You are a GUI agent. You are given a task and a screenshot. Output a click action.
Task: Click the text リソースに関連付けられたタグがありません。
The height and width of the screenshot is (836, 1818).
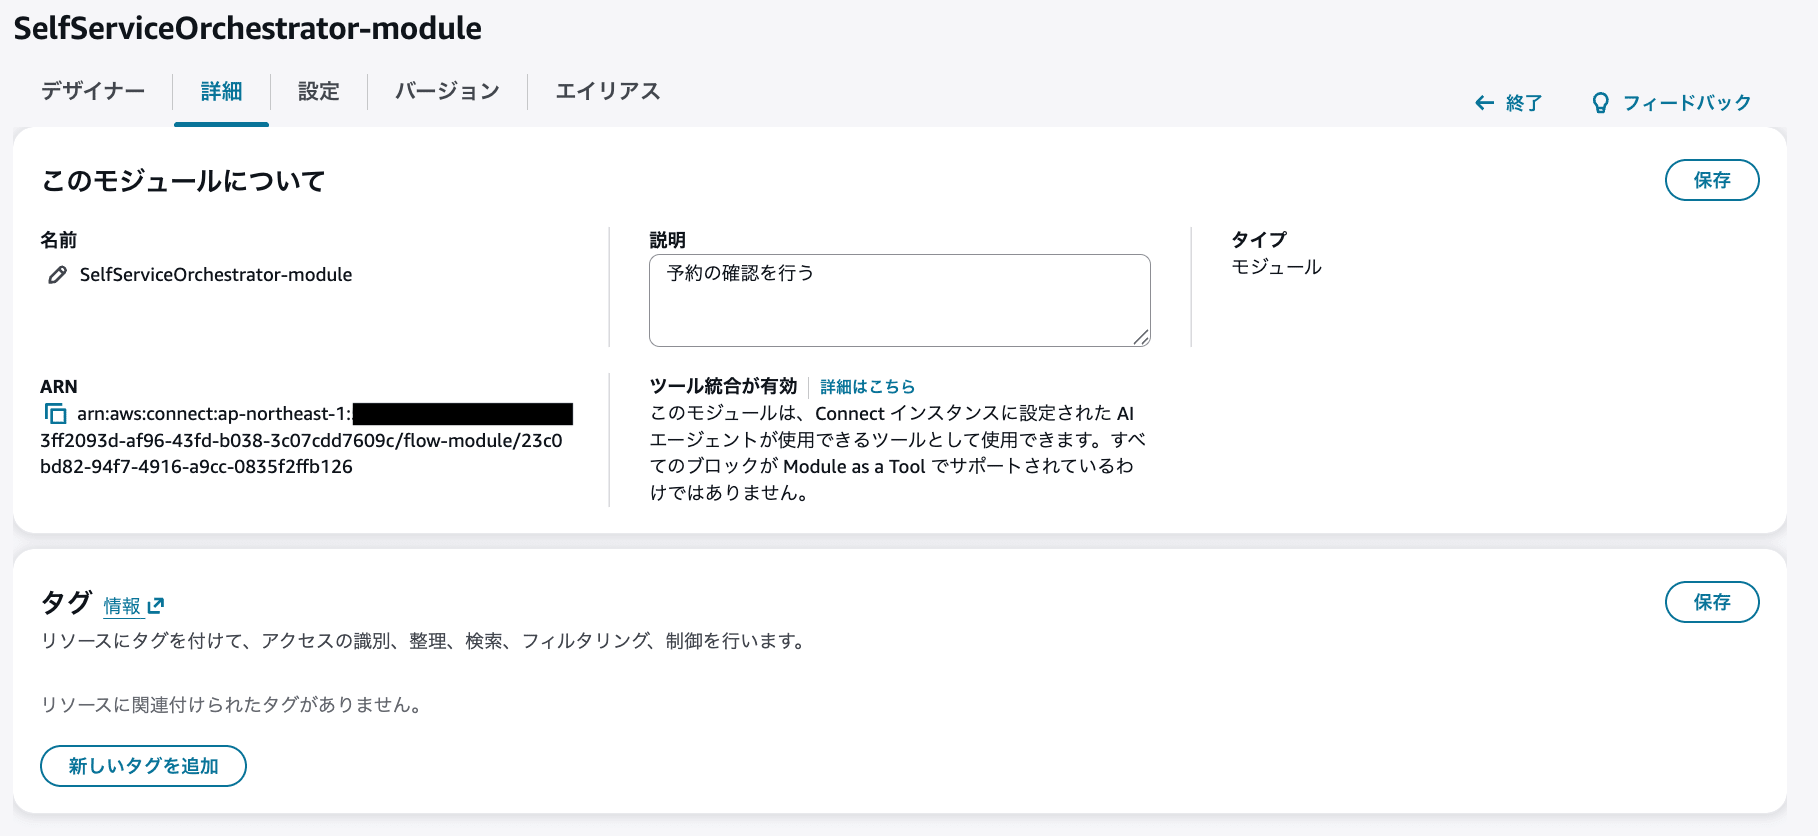tap(234, 705)
